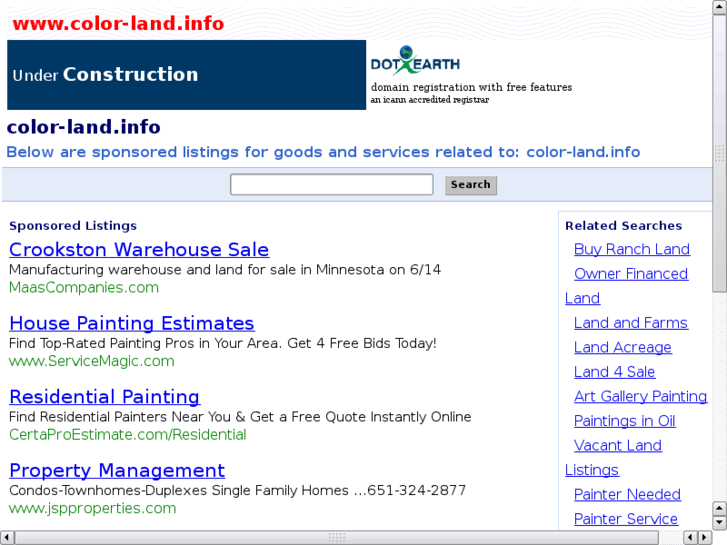This screenshot has width=727, height=545.
Task: Click the DotEarth logo
Action: coord(415,60)
